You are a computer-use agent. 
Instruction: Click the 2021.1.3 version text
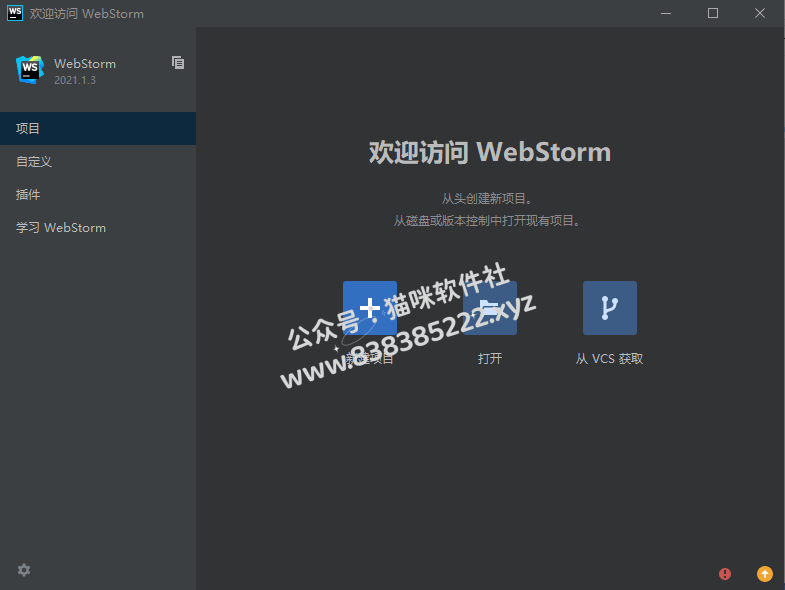pos(75,80)
